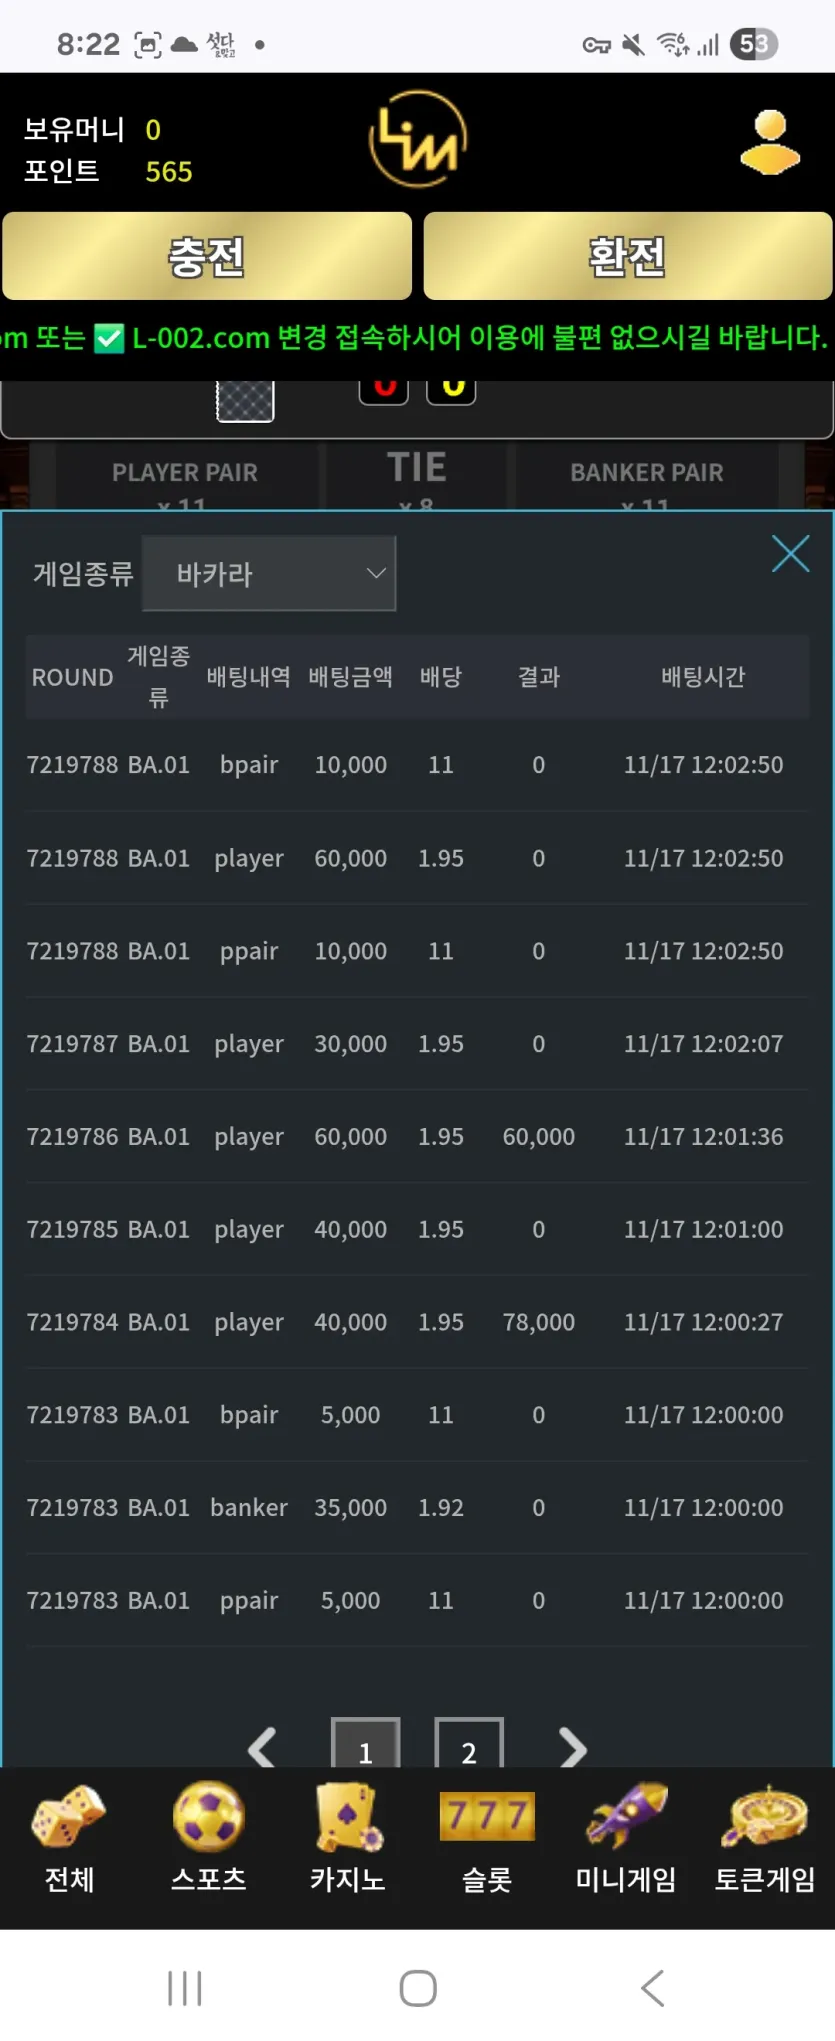Expand the 게임종류 바카라 dropdown
The image size is (835, 2041).
[269, 573]
